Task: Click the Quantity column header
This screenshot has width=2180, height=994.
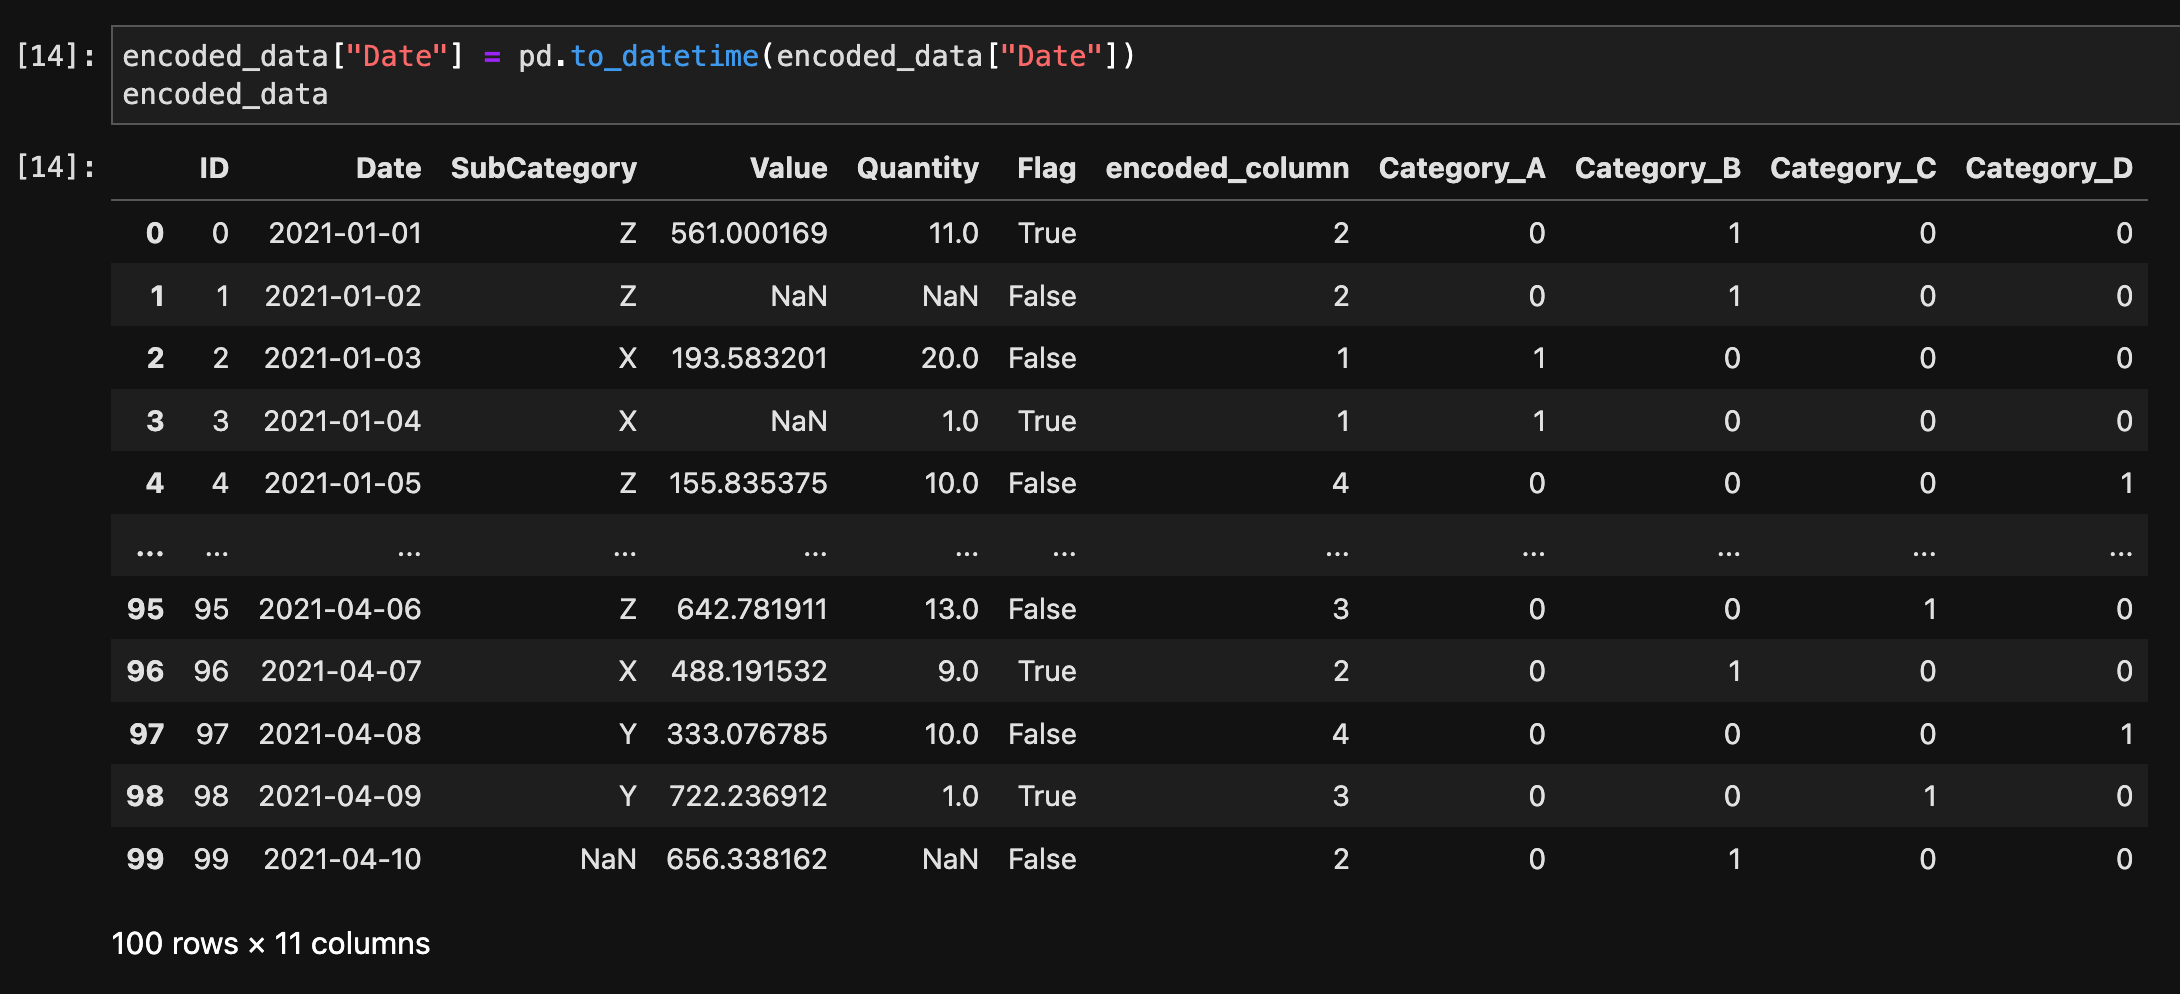Action: 917,168
